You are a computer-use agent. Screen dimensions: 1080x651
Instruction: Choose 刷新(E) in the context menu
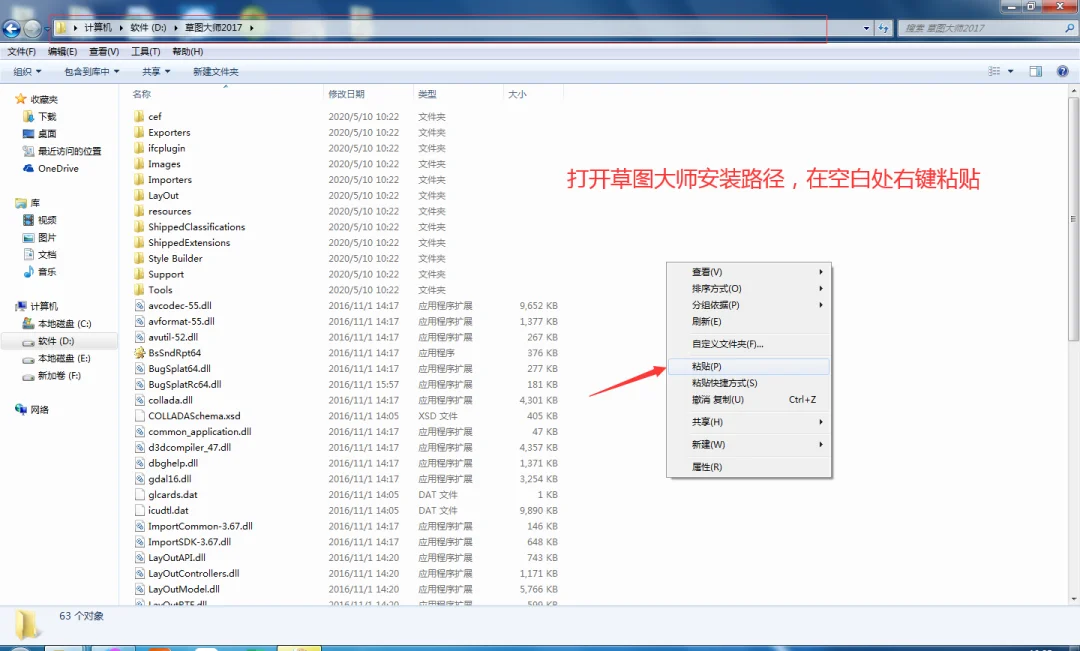click(x=749, y=322)
